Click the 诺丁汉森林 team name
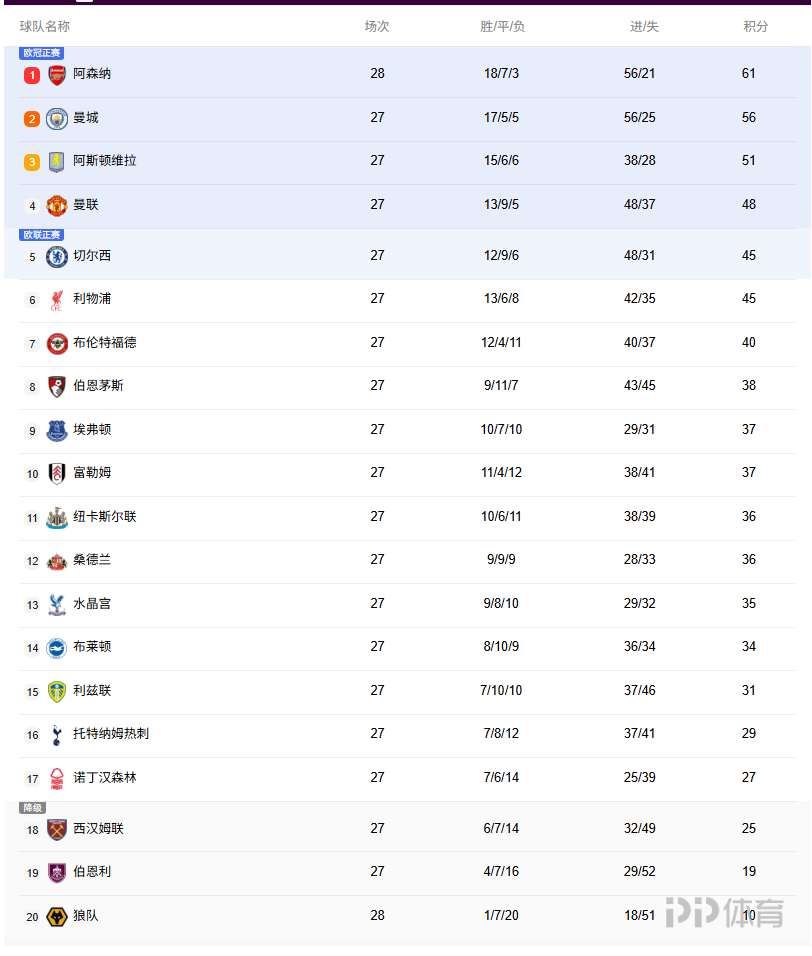Image resolution: width=812 pixels, height=956 pixels. point(105,778)
